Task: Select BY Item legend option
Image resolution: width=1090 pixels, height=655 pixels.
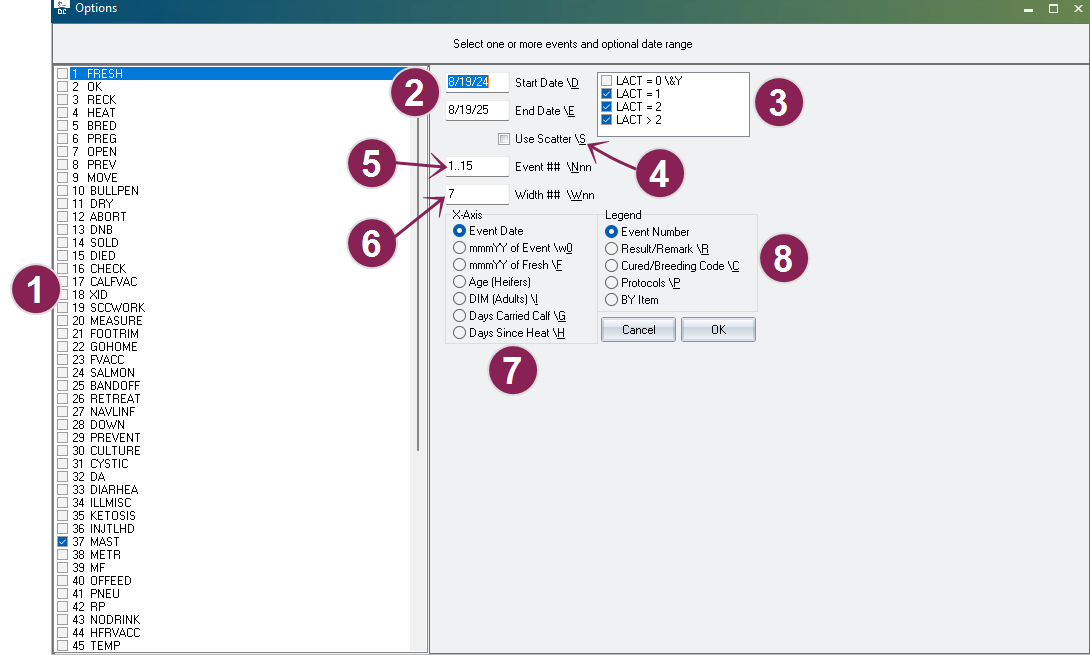Action: tap(612, 300)
